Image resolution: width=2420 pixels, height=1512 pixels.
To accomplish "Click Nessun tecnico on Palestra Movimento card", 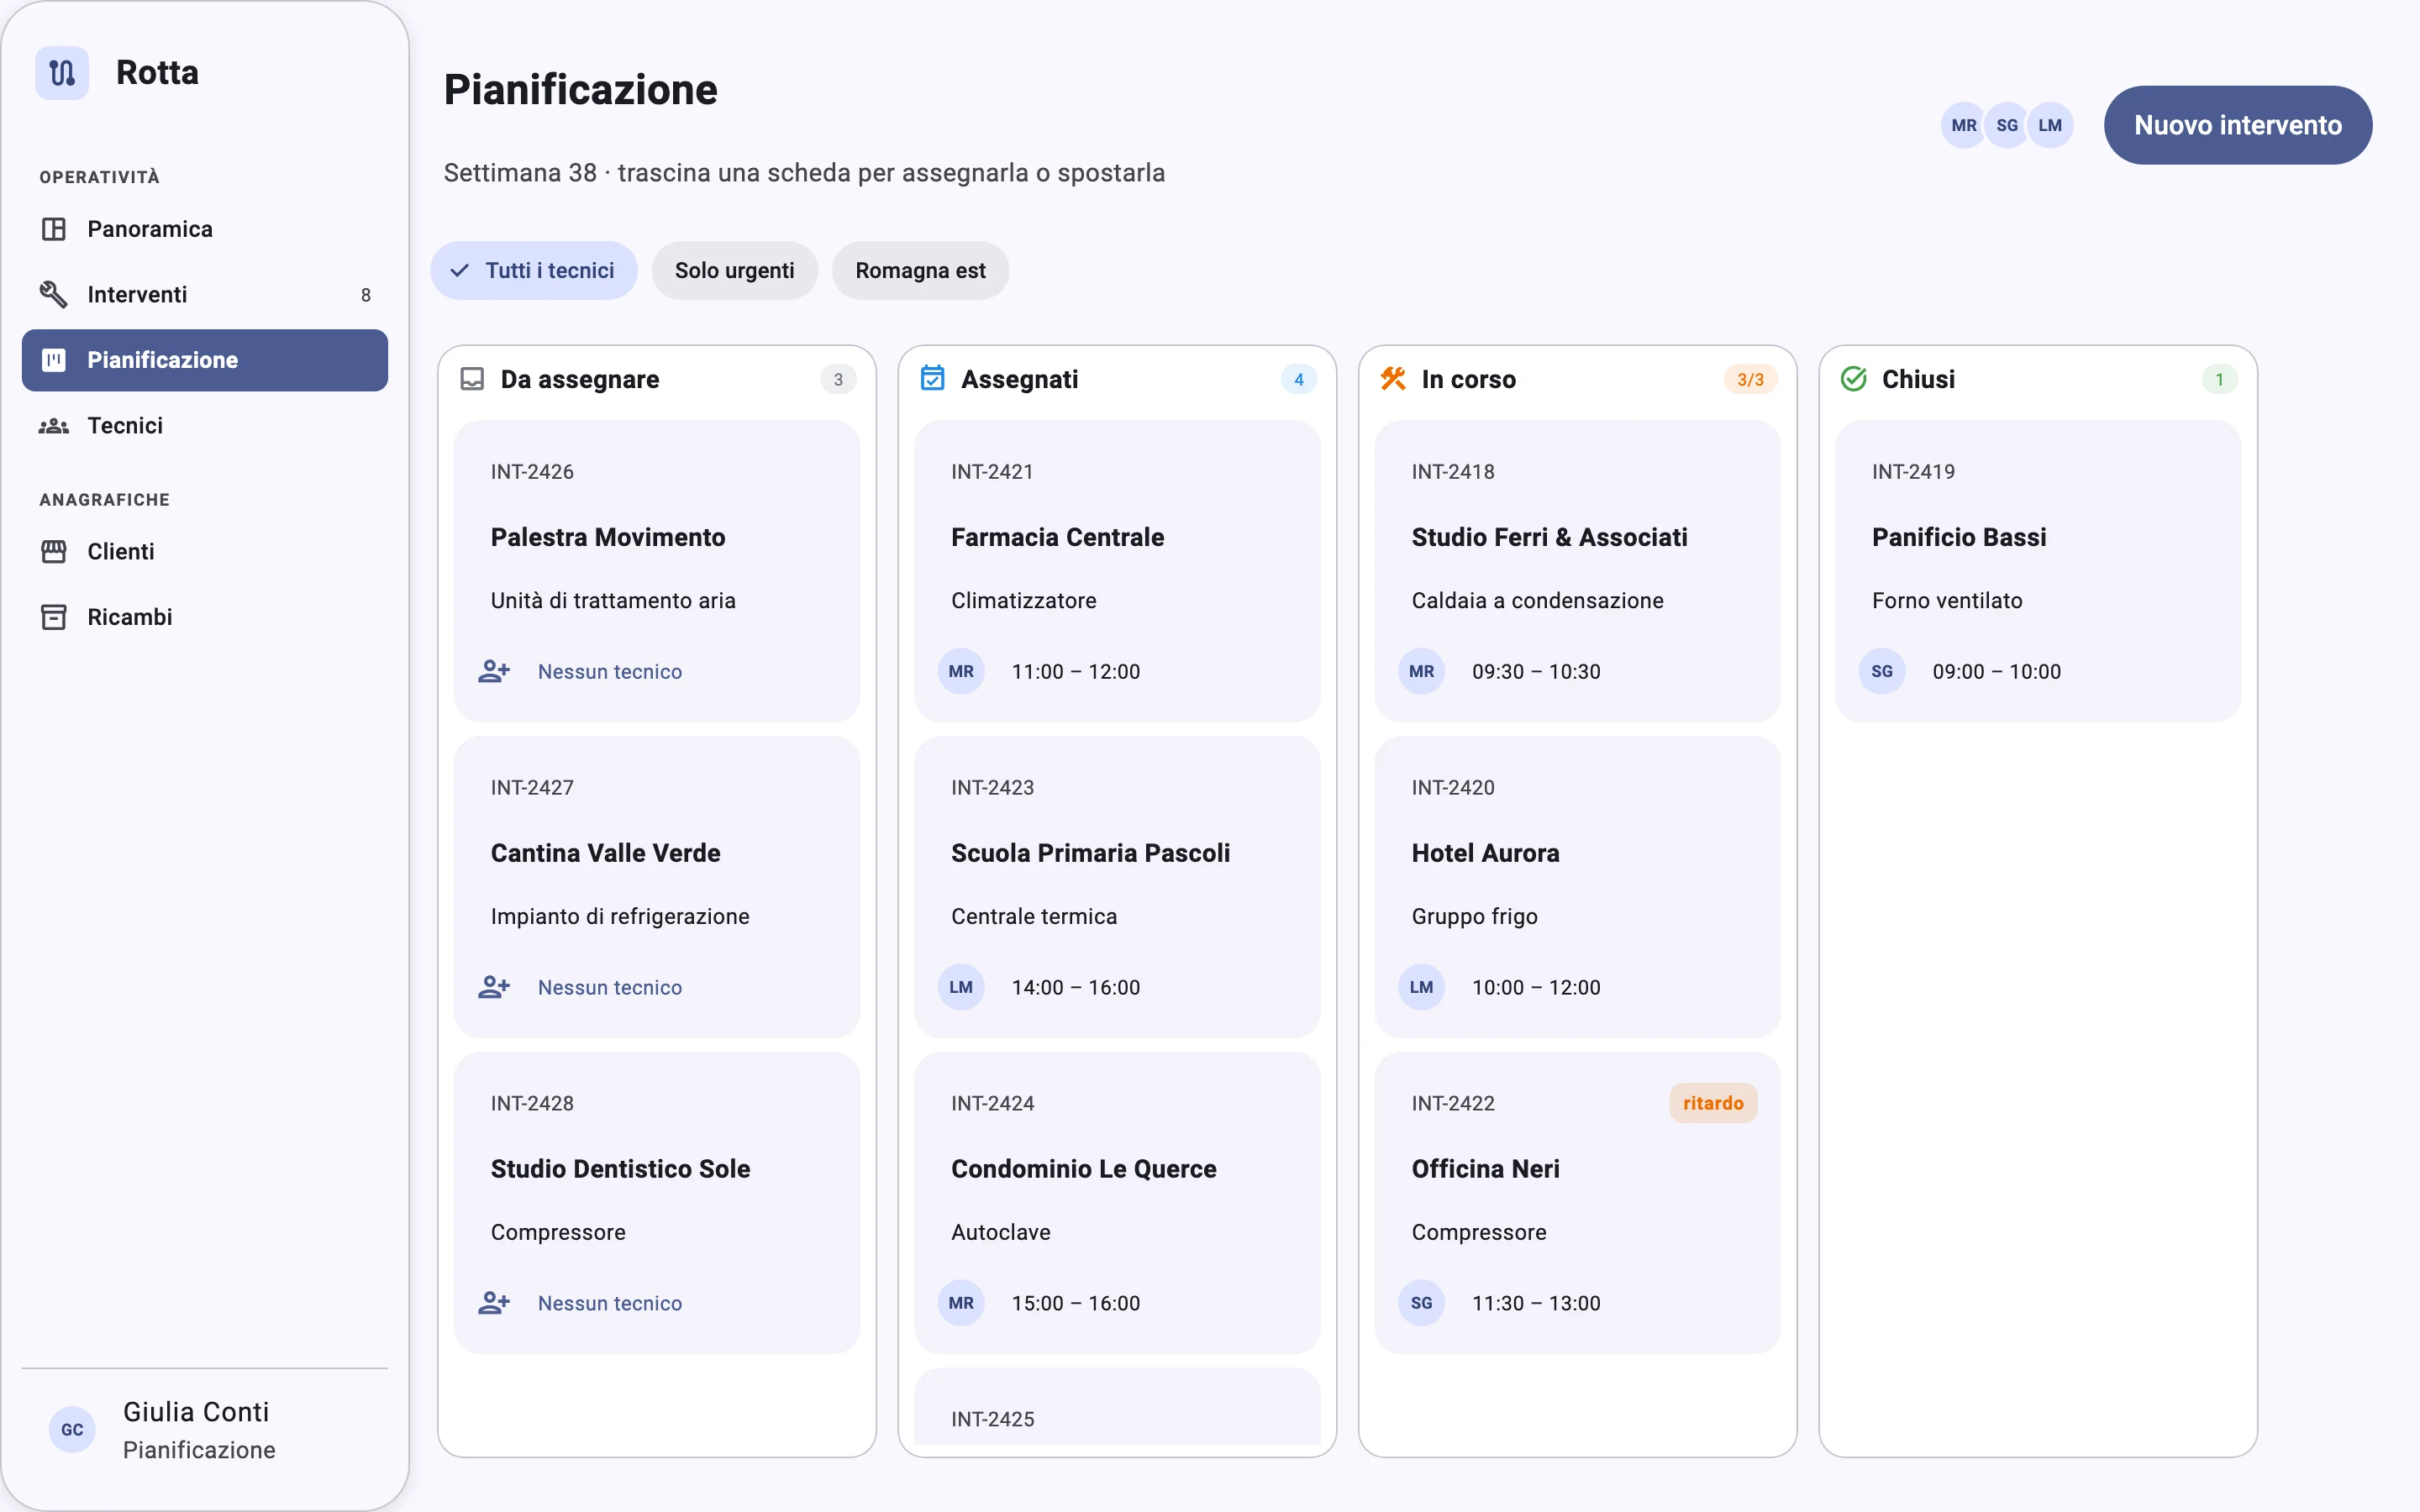I will click(610, 672).
